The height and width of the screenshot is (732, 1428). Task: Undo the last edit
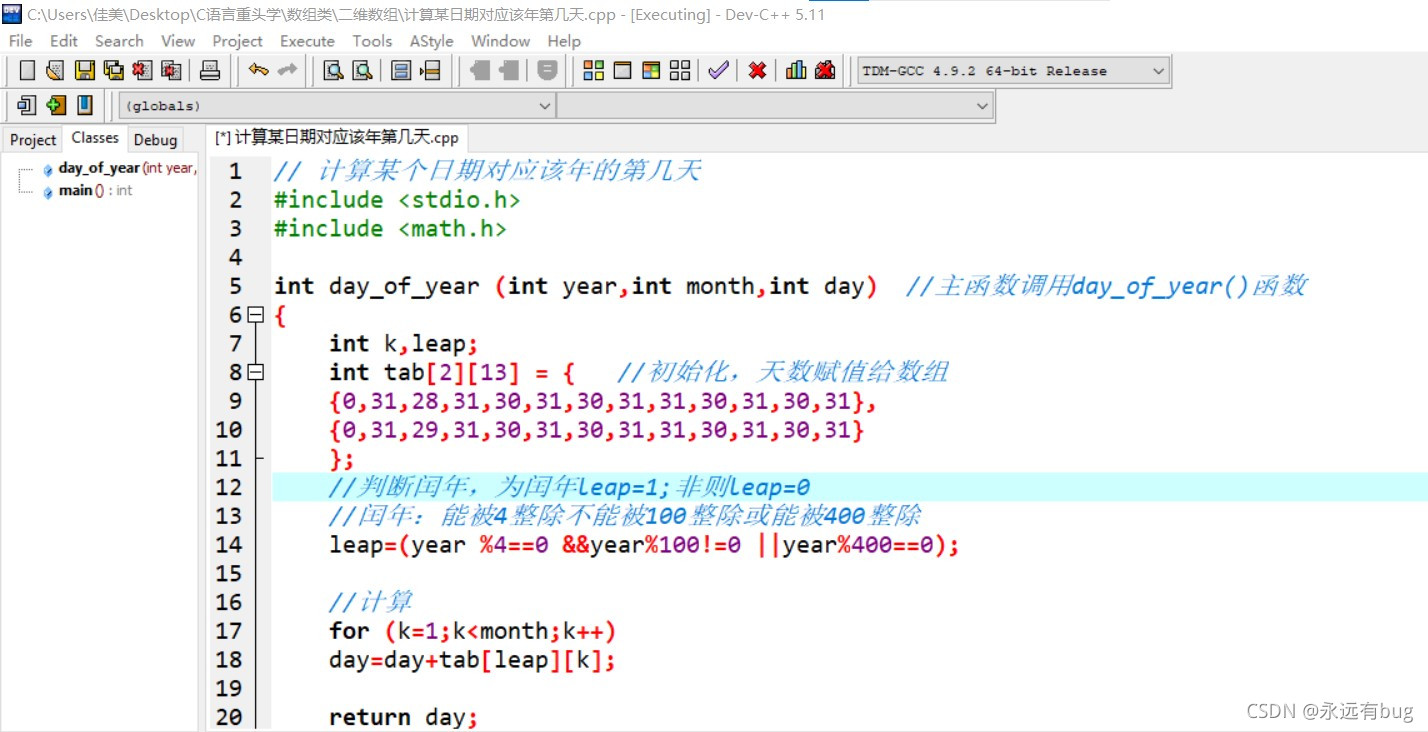click(x=258, y=70)
